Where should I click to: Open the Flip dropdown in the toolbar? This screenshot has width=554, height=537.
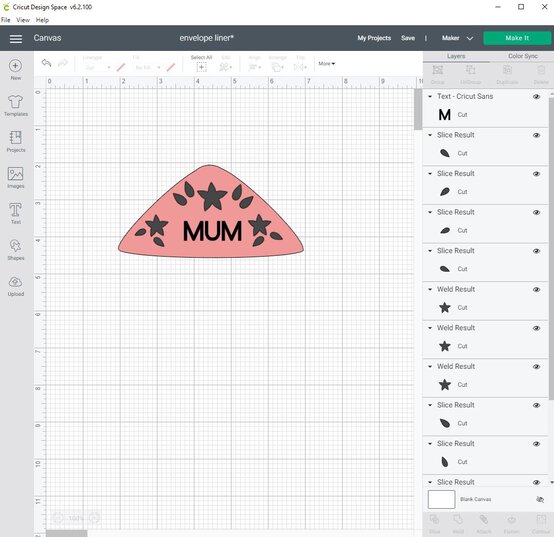(300, 67)
